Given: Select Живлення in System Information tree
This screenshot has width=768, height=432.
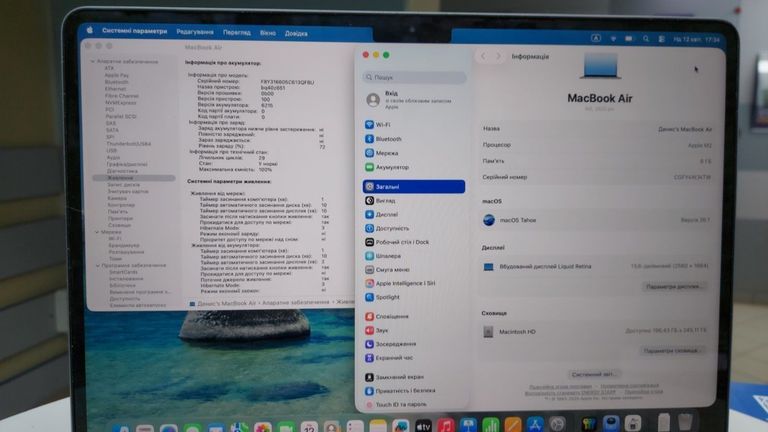Looking at the screenshot, I should [x=134, y=178].
